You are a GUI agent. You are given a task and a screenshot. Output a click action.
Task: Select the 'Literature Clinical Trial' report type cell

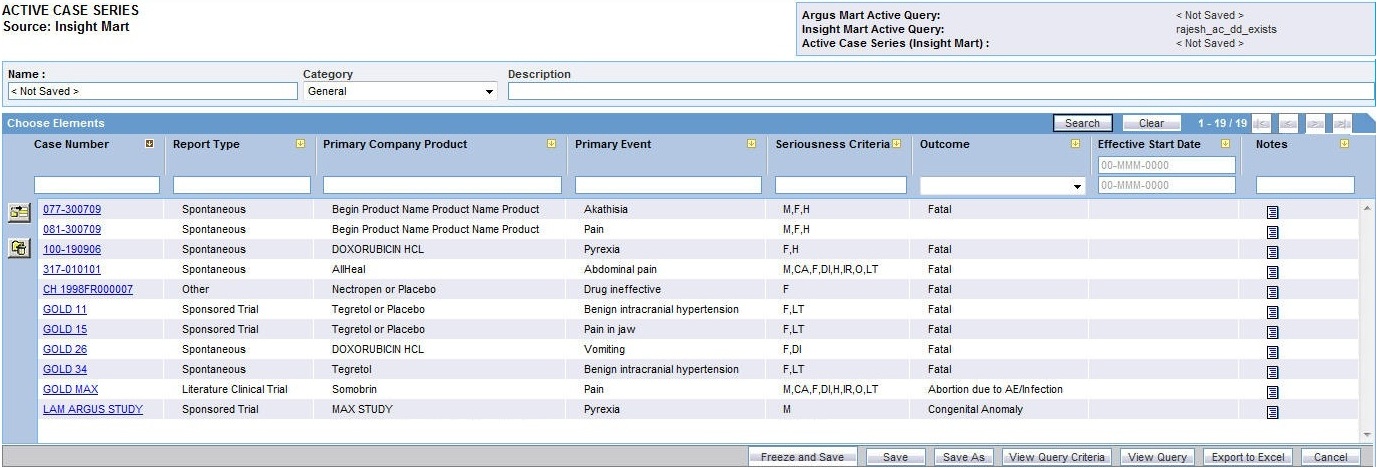click(234, 390)
